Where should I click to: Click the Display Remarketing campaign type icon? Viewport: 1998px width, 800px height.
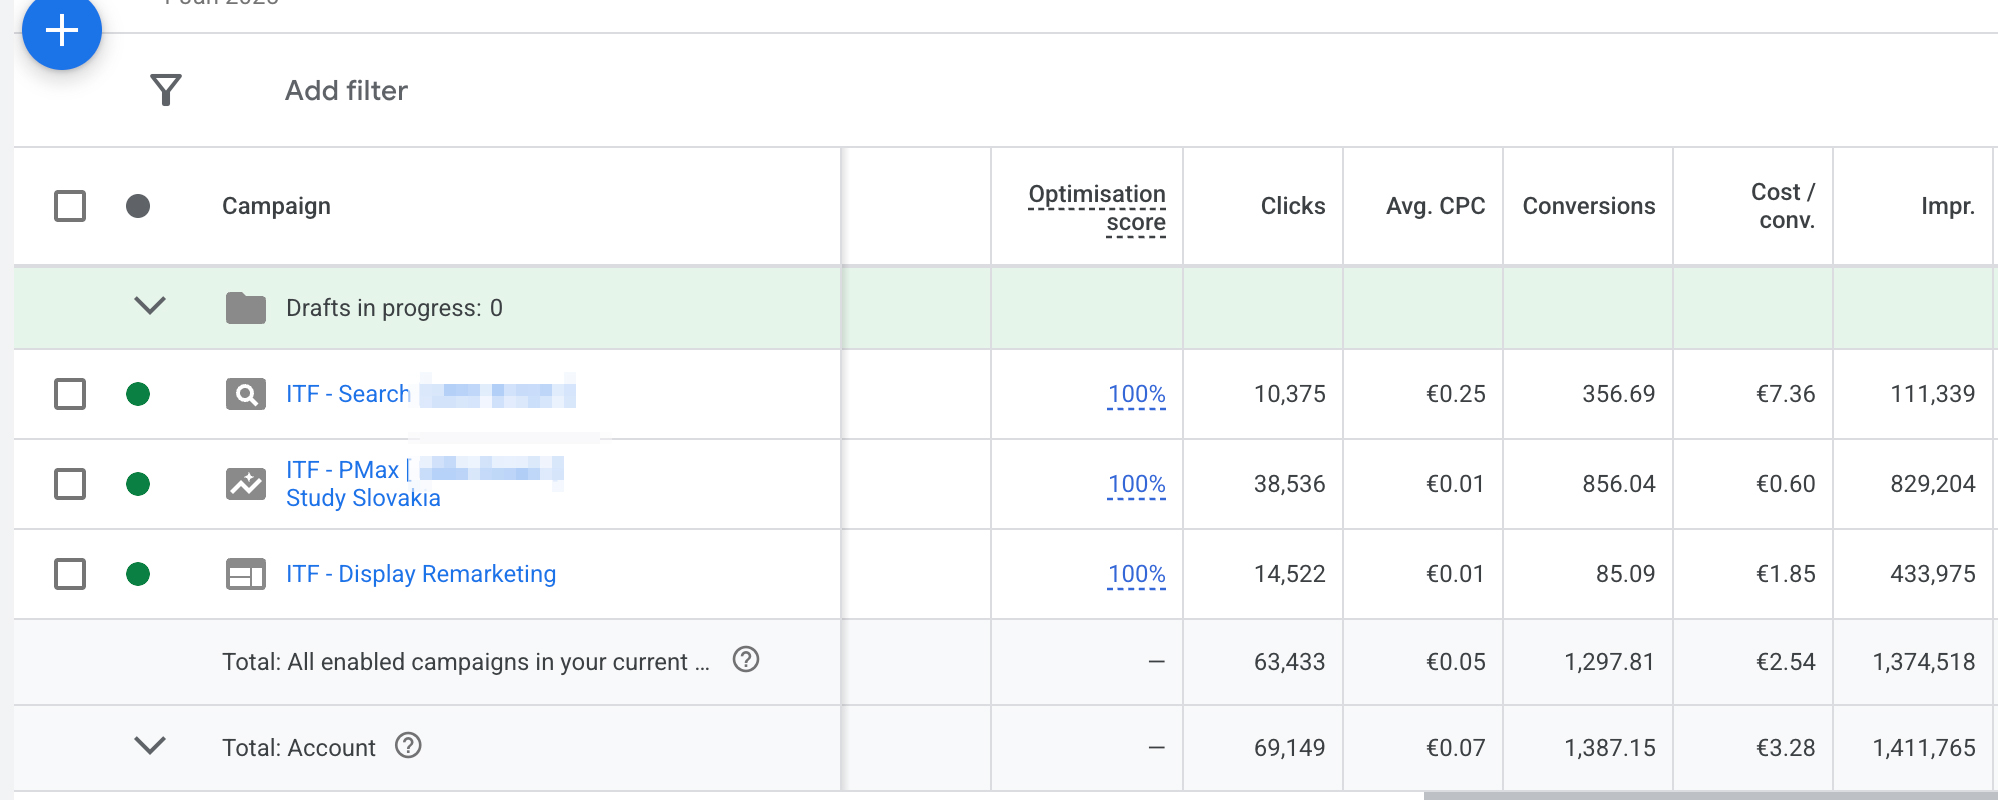tap(246, 574)
